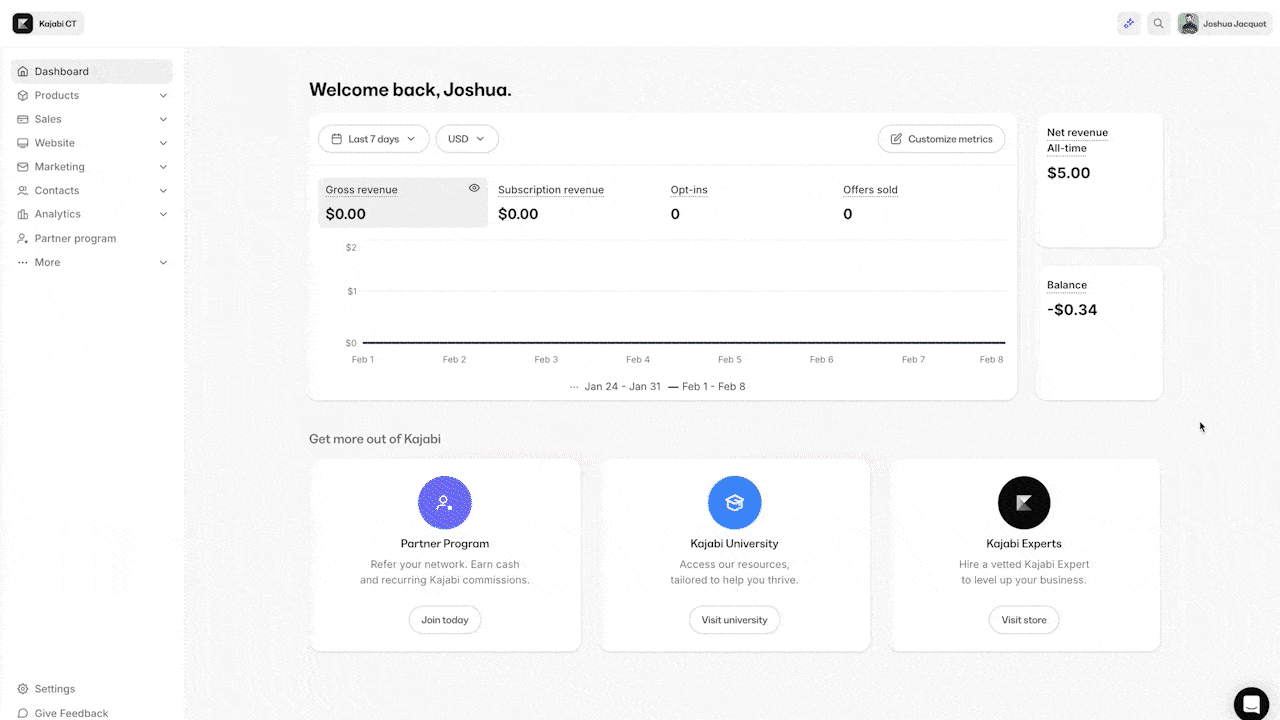
Task: Open search with the magnifier icon
Action: (1158, 23)
